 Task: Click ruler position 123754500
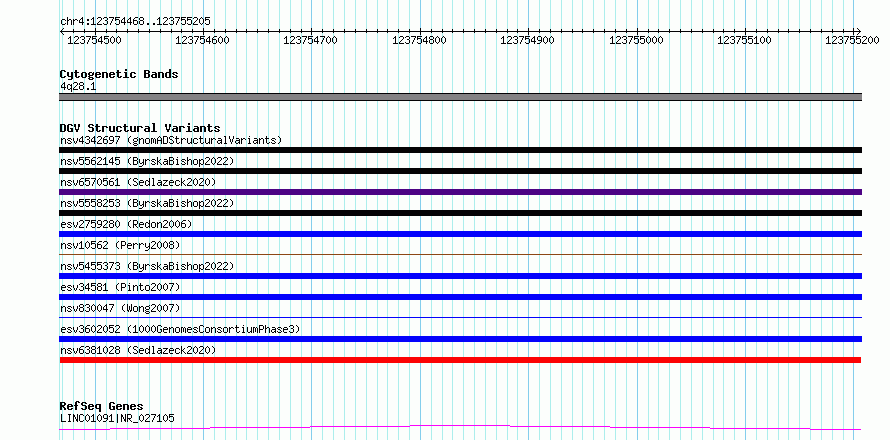coord(94,40)
